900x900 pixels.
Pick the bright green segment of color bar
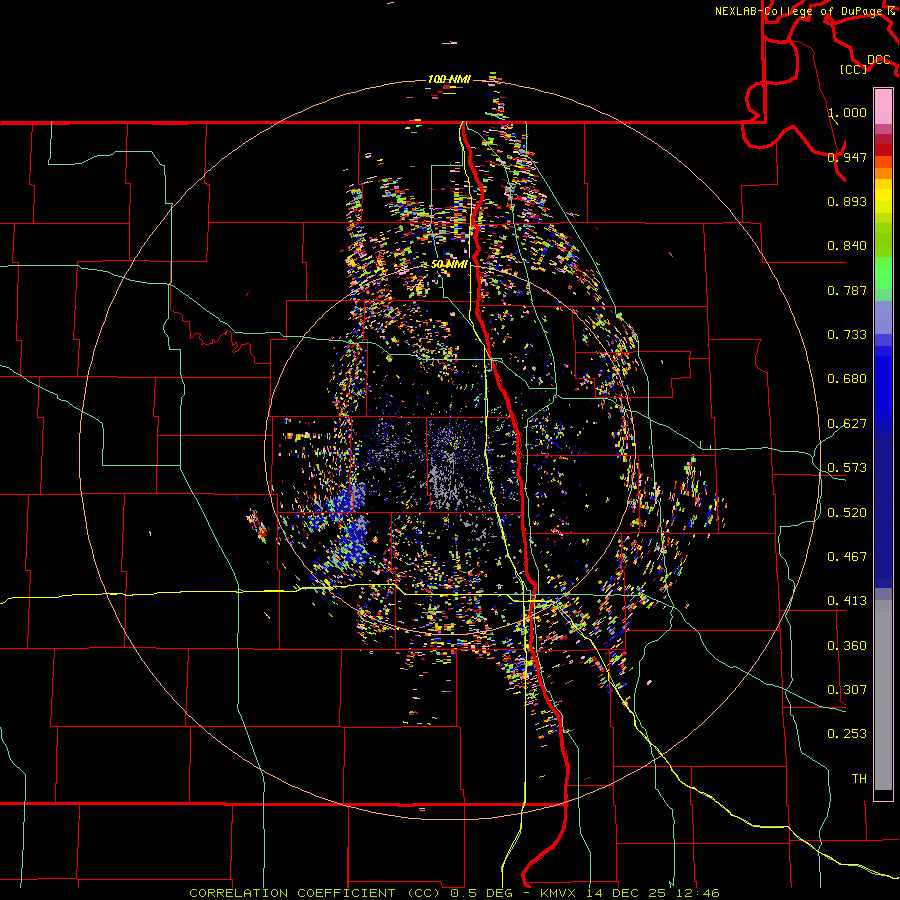click(883, 272)
